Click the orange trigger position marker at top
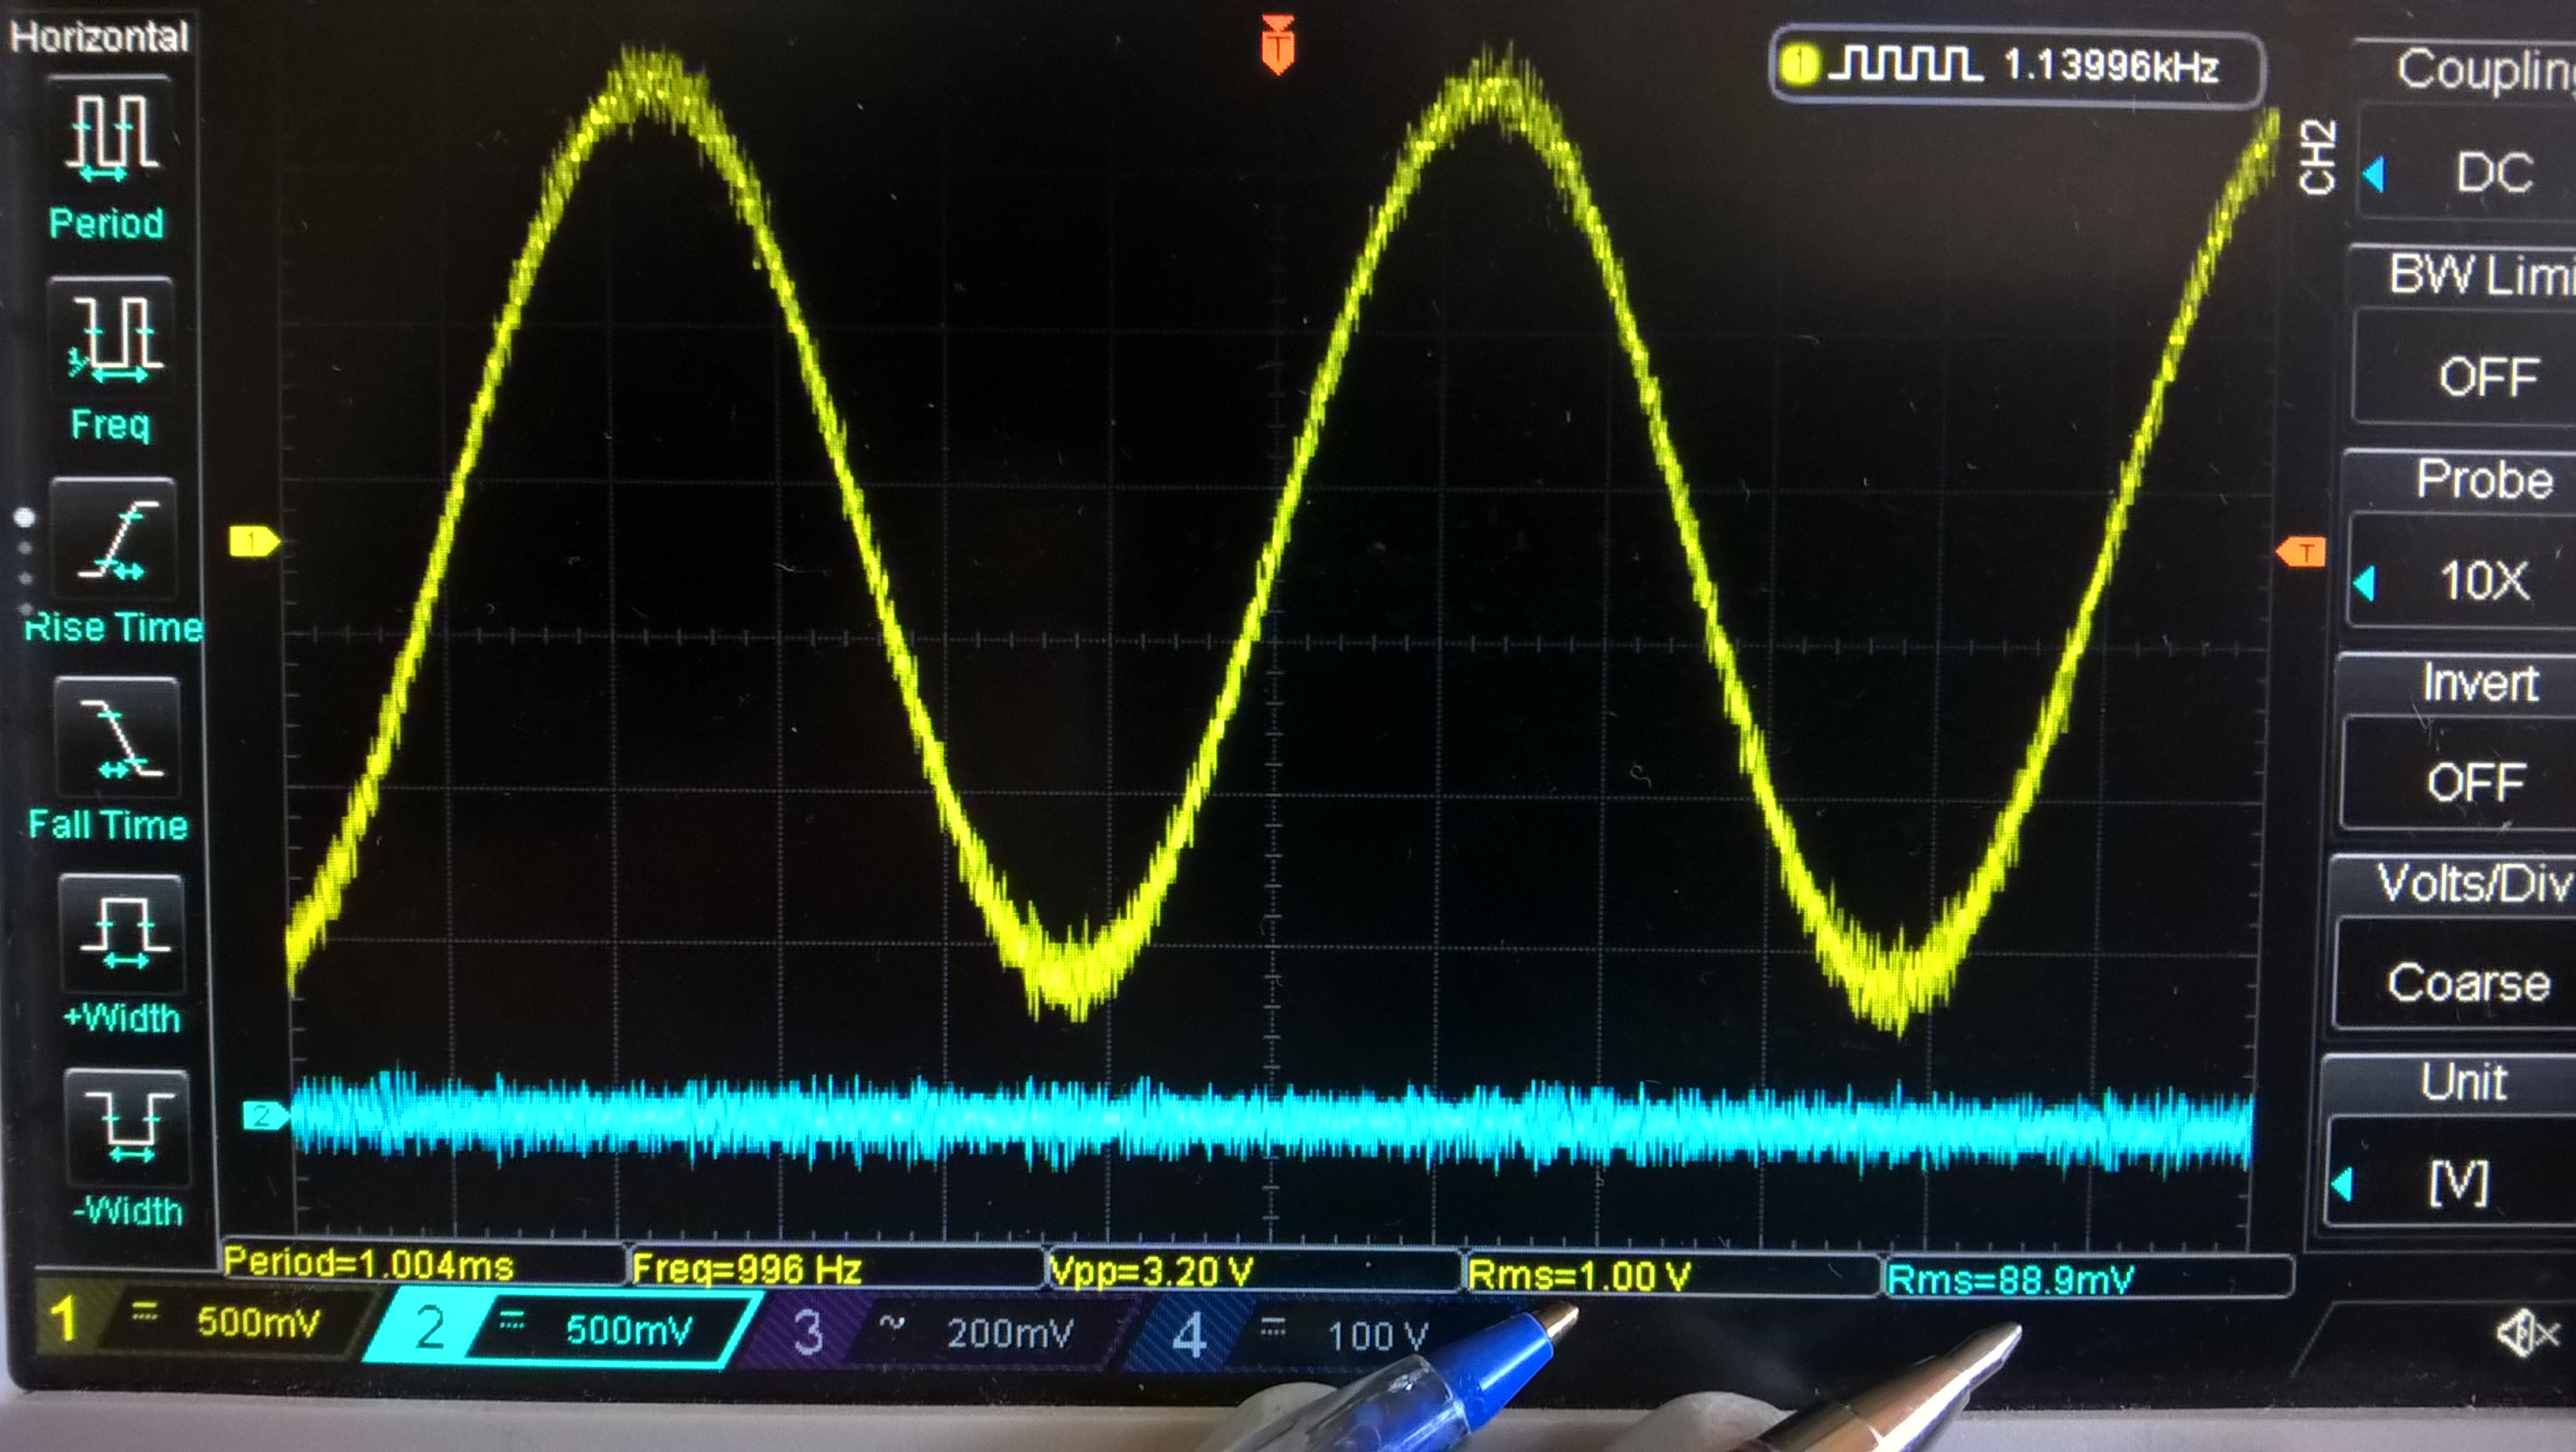 pyautogui.click(x=1278, y=45)
